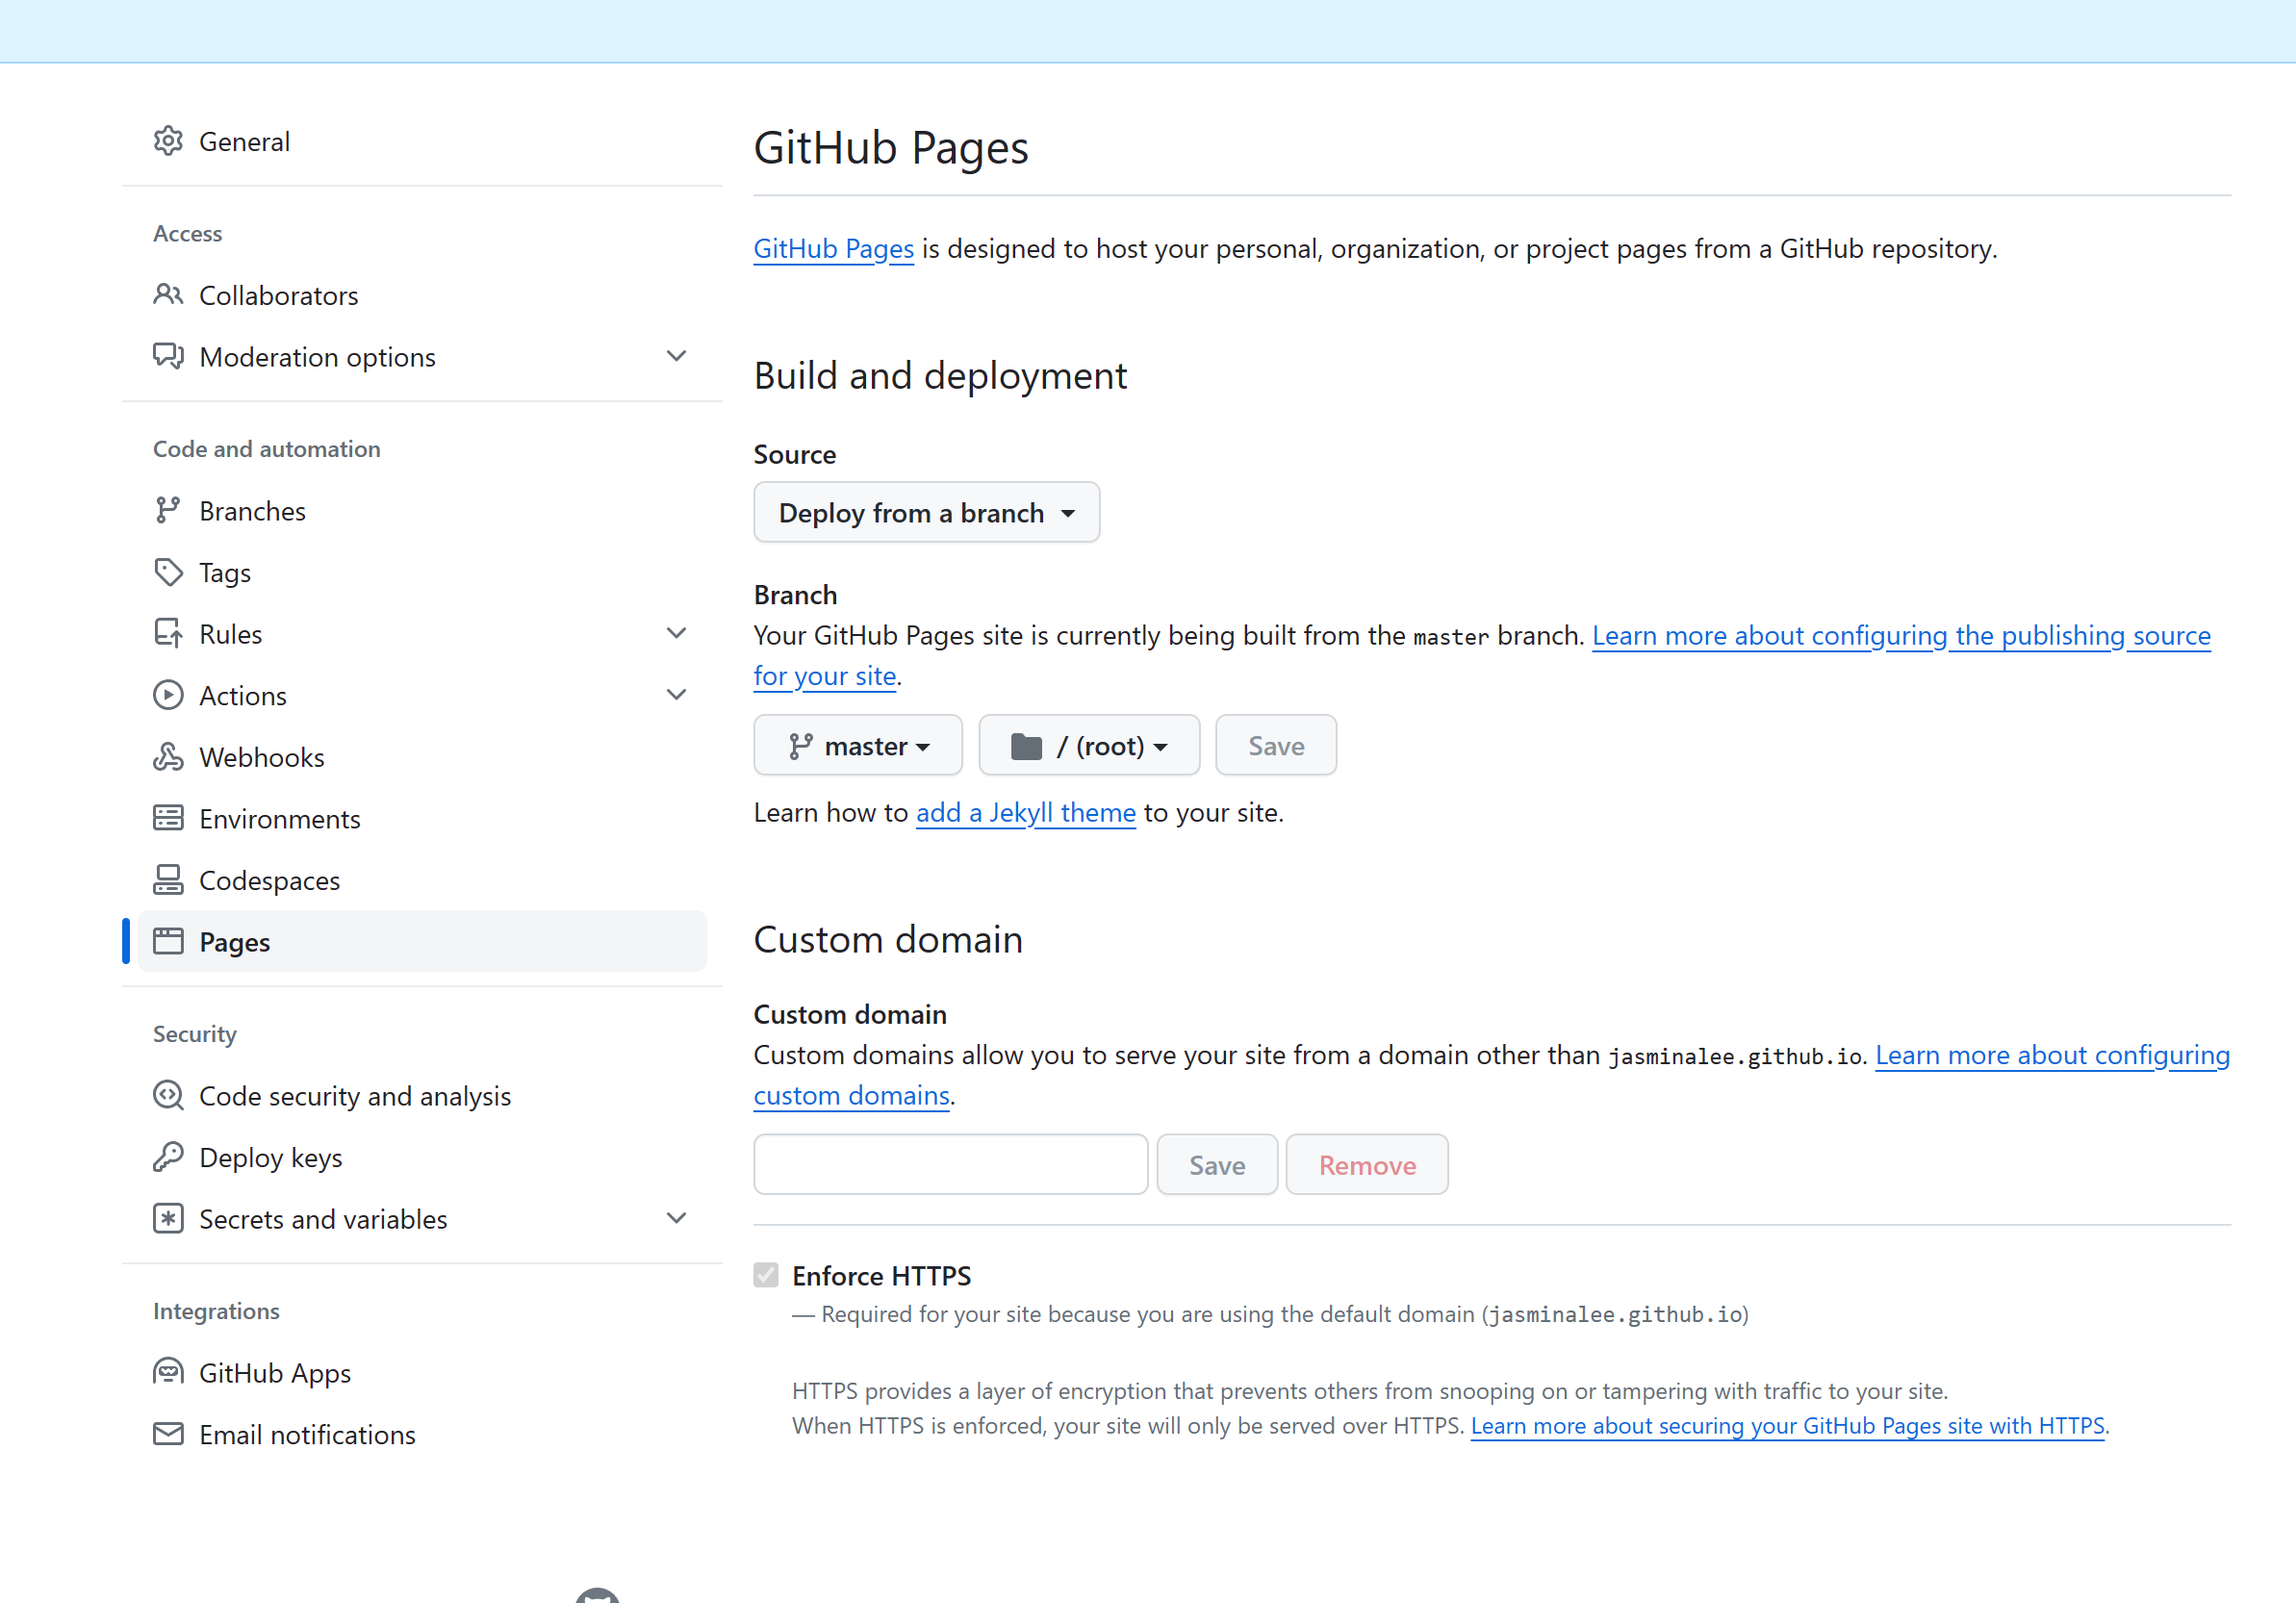The width and height of the screenshot is (2296, 1603).
Task: Open the Deploy from a branch dropdown
Action: tap(927, 513)
